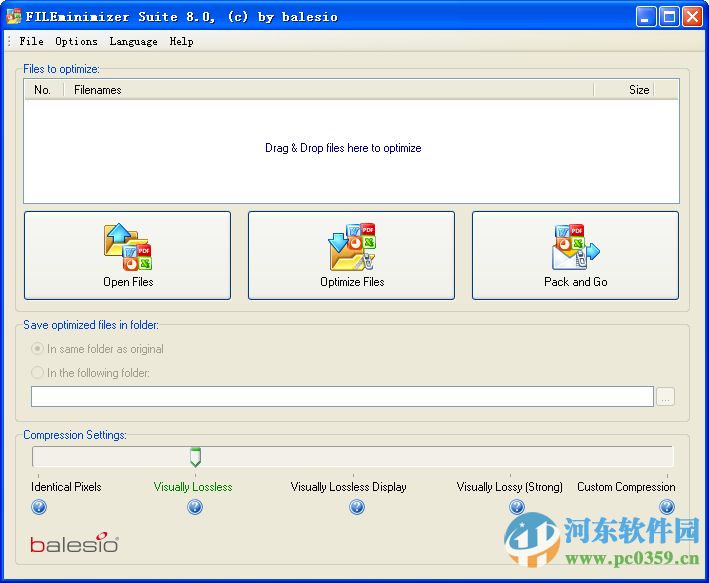The width and height of the screenshot is (709, 583).
Task: Close the FILEminimizer window
Action: [x=692, y=17]
